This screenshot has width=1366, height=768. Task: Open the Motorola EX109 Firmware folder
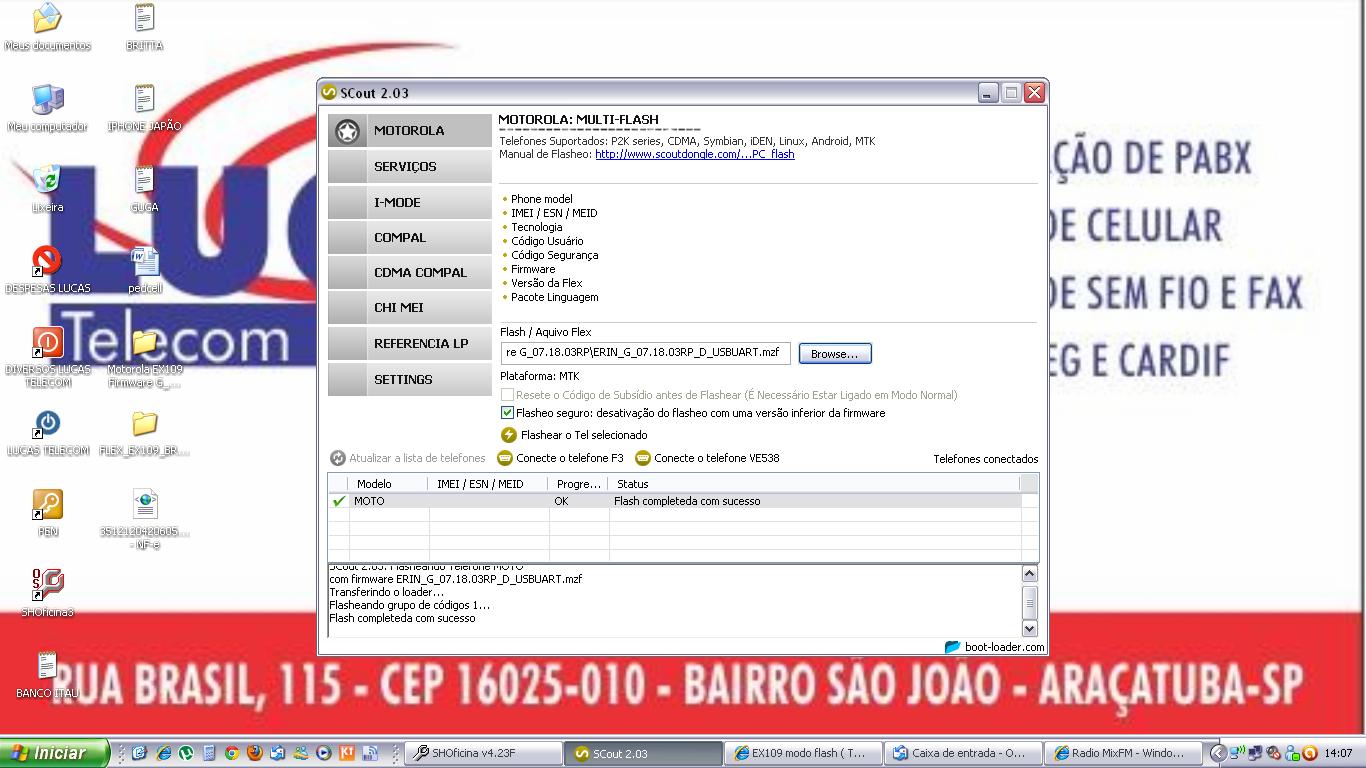click(145, 344)
